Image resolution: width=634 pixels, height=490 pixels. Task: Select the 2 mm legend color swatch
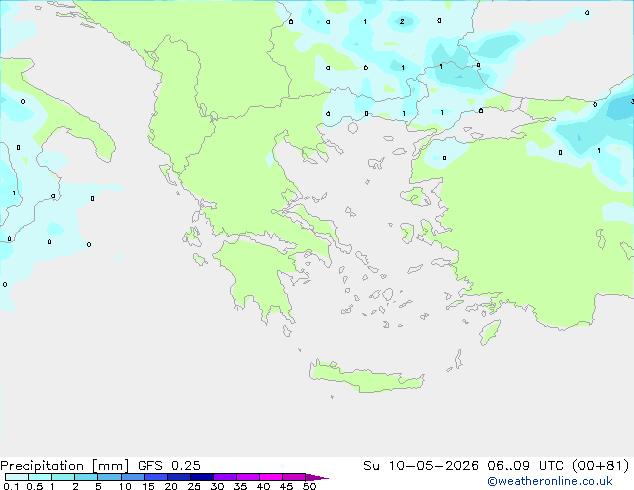coord(86,477)
